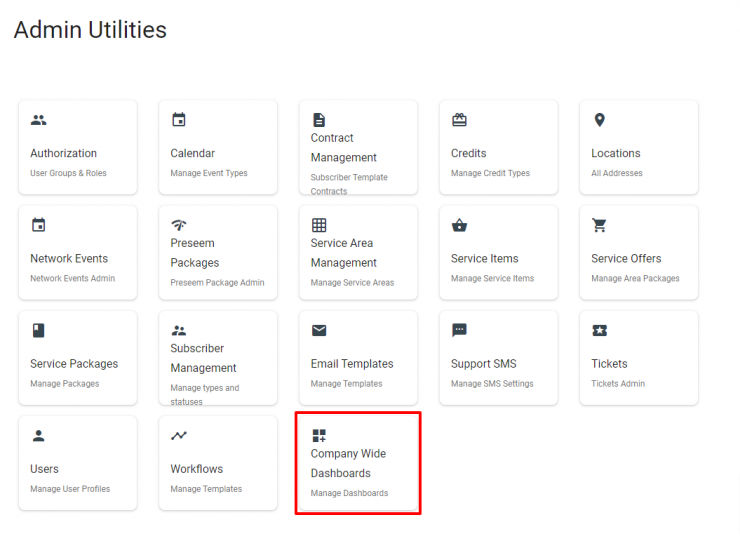Screen dimensions: 740x548
Task: Click the Company Wide Dashboards widgets icon
Action: (319, 435)
